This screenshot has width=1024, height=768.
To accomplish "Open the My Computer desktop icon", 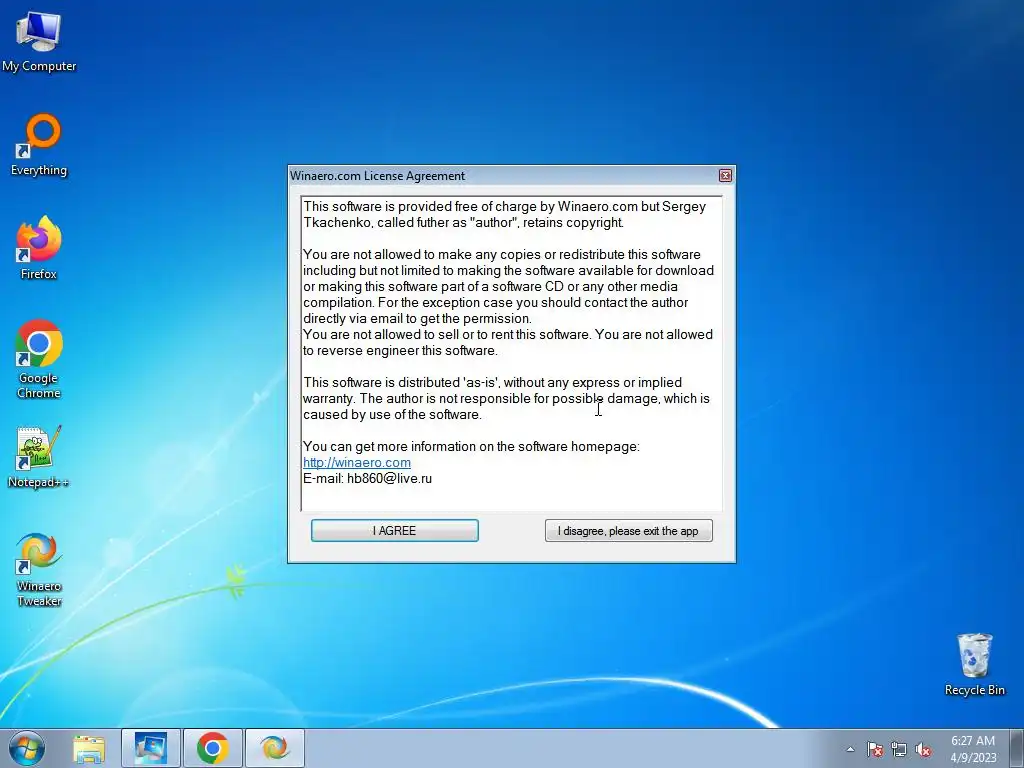I will [39, 40].
